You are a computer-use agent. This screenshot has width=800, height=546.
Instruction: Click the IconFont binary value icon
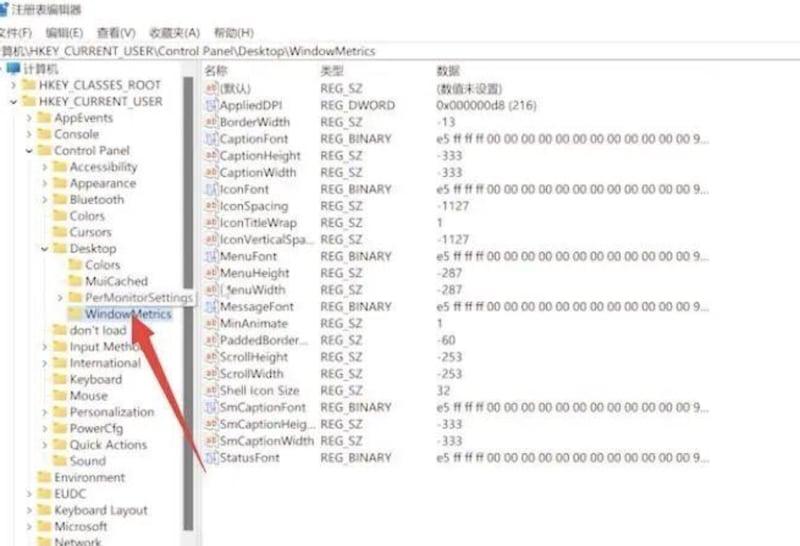tap(211, 189)
